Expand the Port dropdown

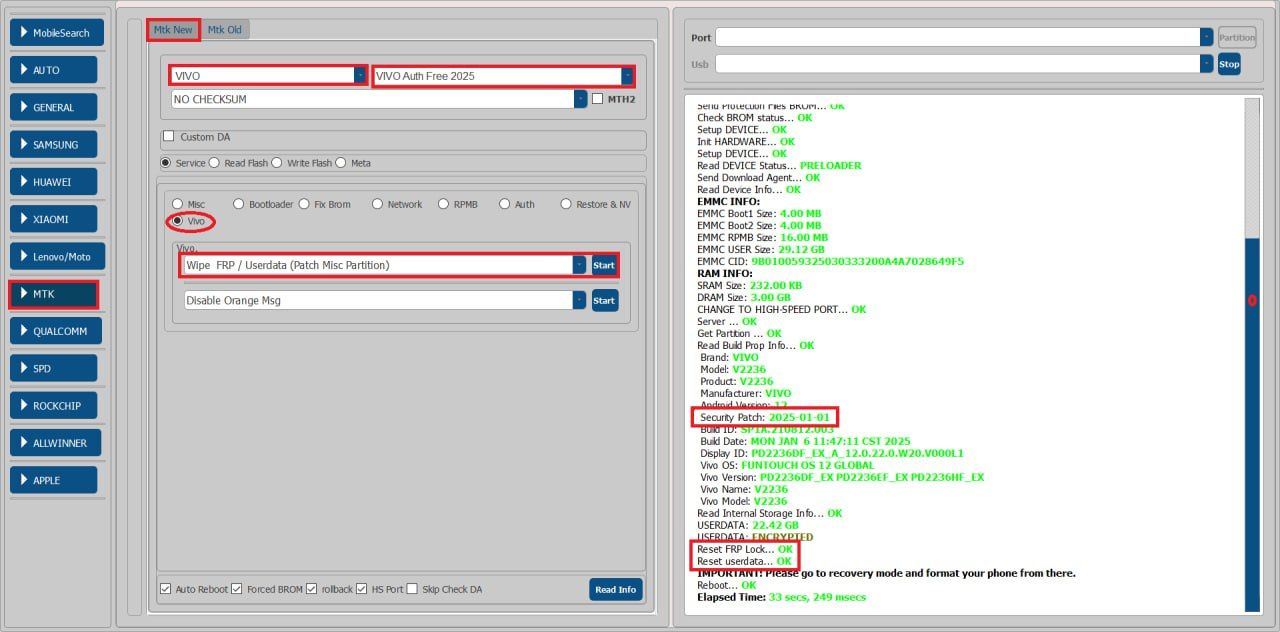coord(1206,37)
